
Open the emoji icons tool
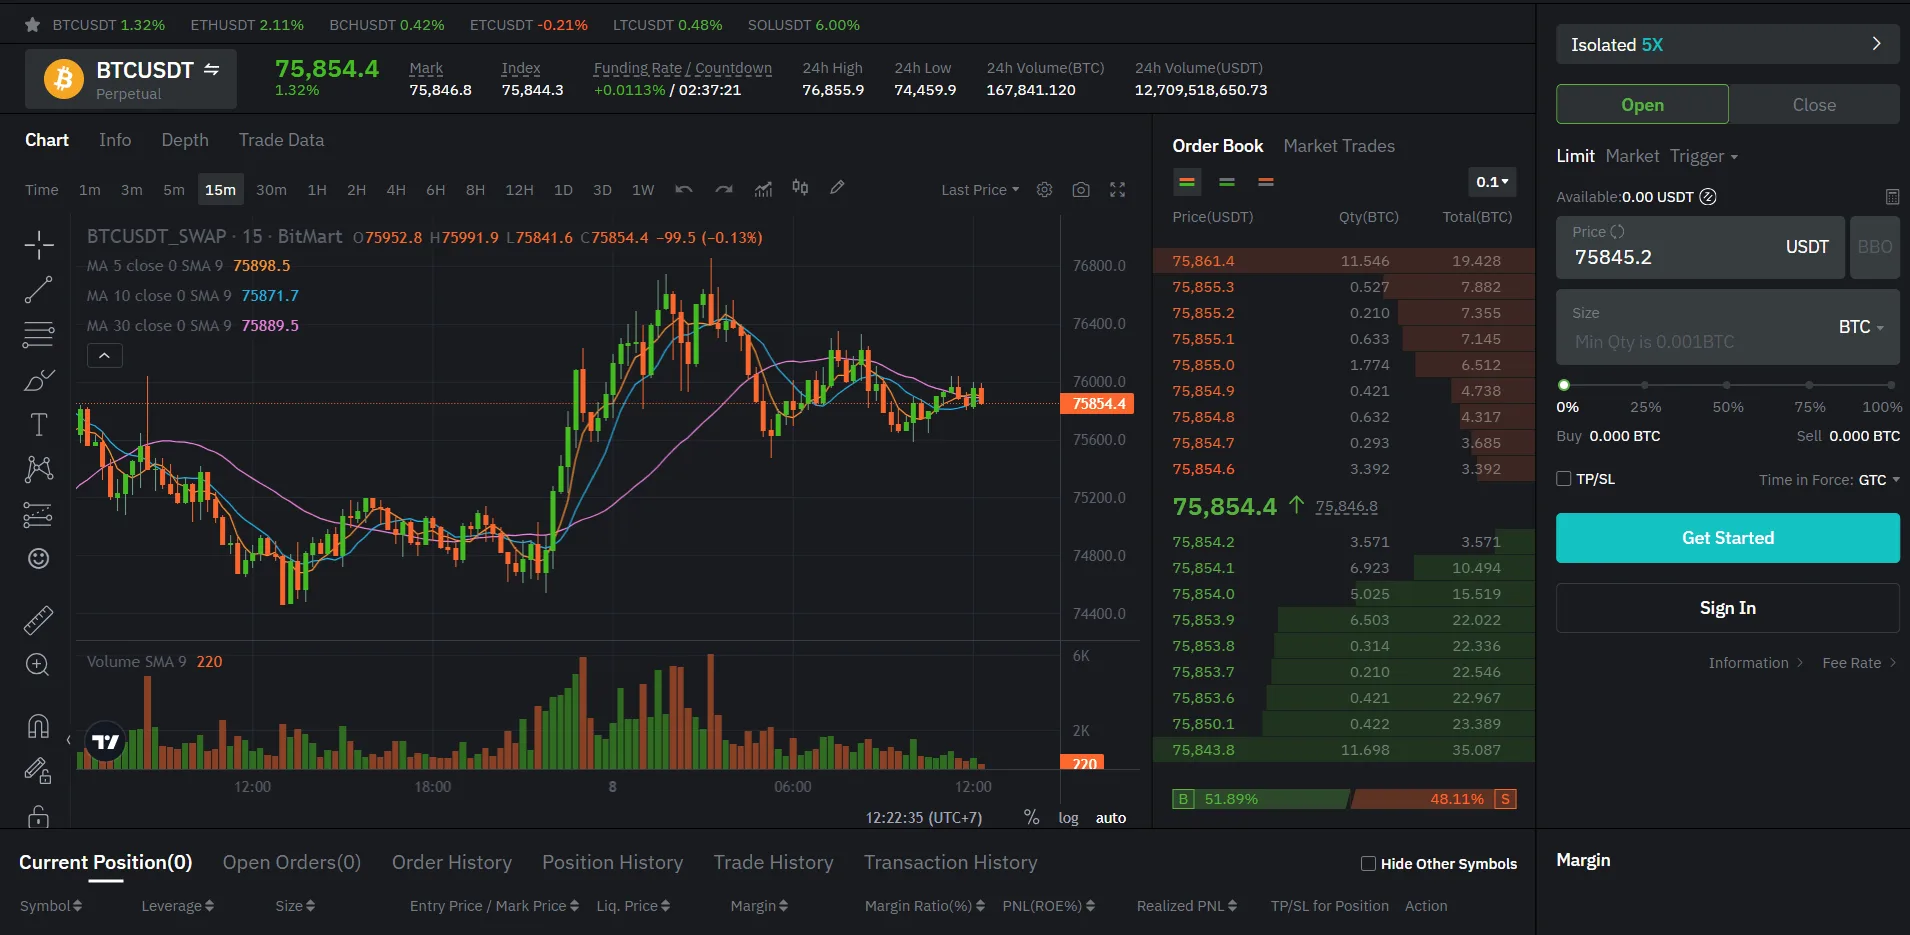(x=38, y=558)
